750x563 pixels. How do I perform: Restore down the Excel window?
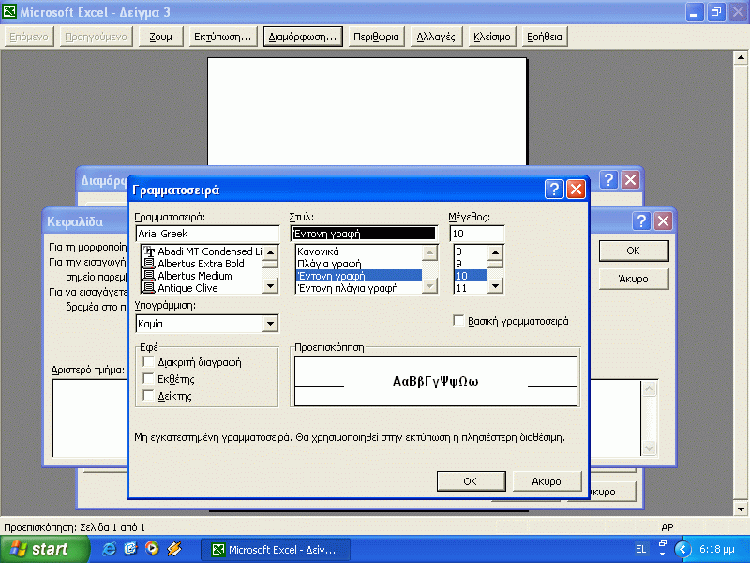pos(716,12)
